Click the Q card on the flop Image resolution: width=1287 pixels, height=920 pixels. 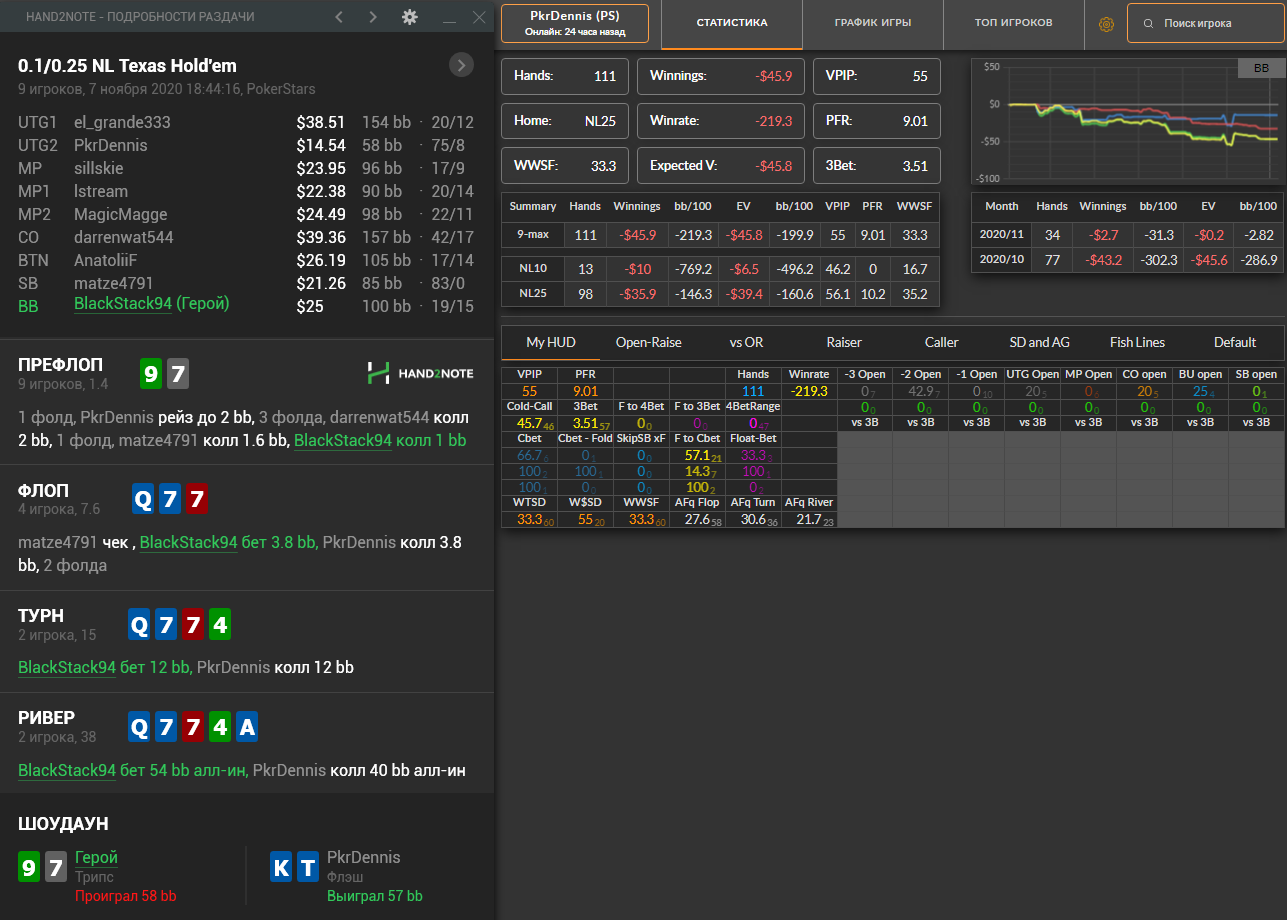pyautogui.click(x=143, y=500)
